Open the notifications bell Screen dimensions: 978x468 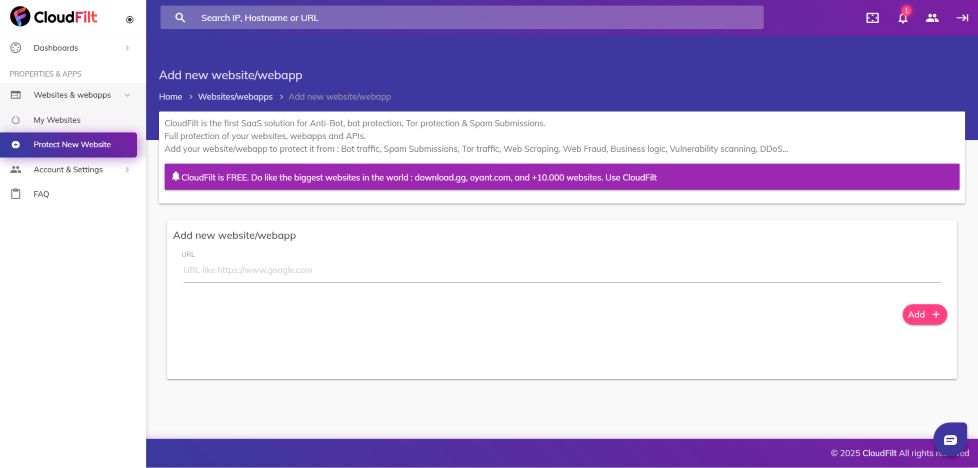(903, 18)
